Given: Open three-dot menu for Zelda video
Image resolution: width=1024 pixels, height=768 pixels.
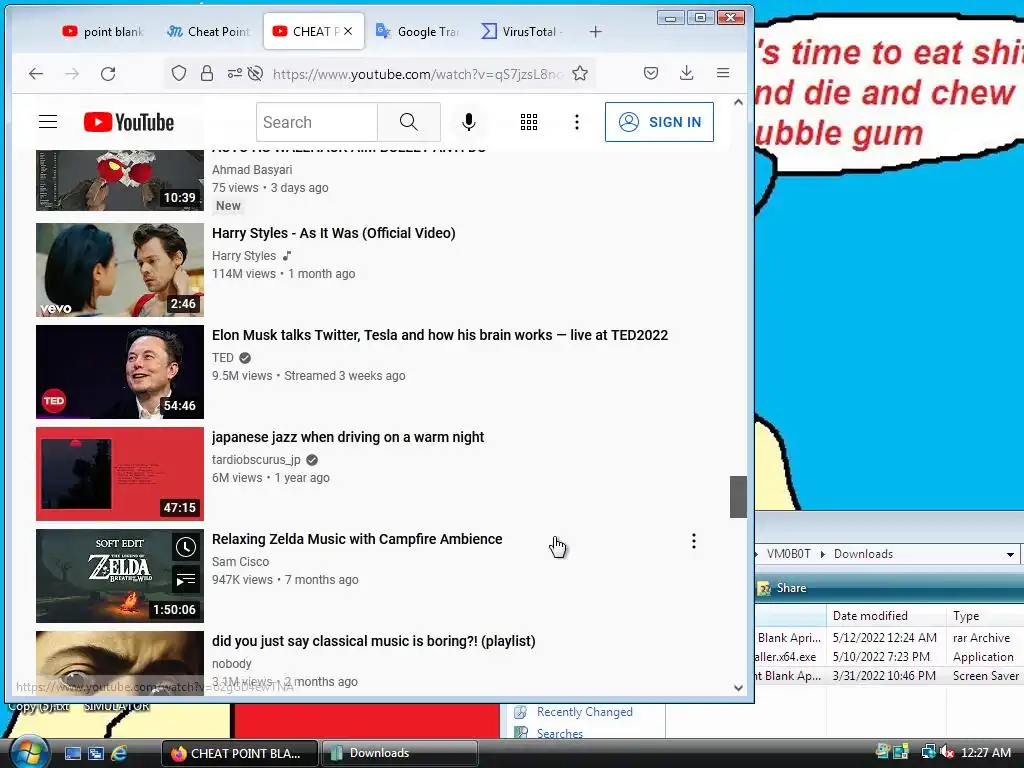Looking at the screenshot, I should [694, 541].
